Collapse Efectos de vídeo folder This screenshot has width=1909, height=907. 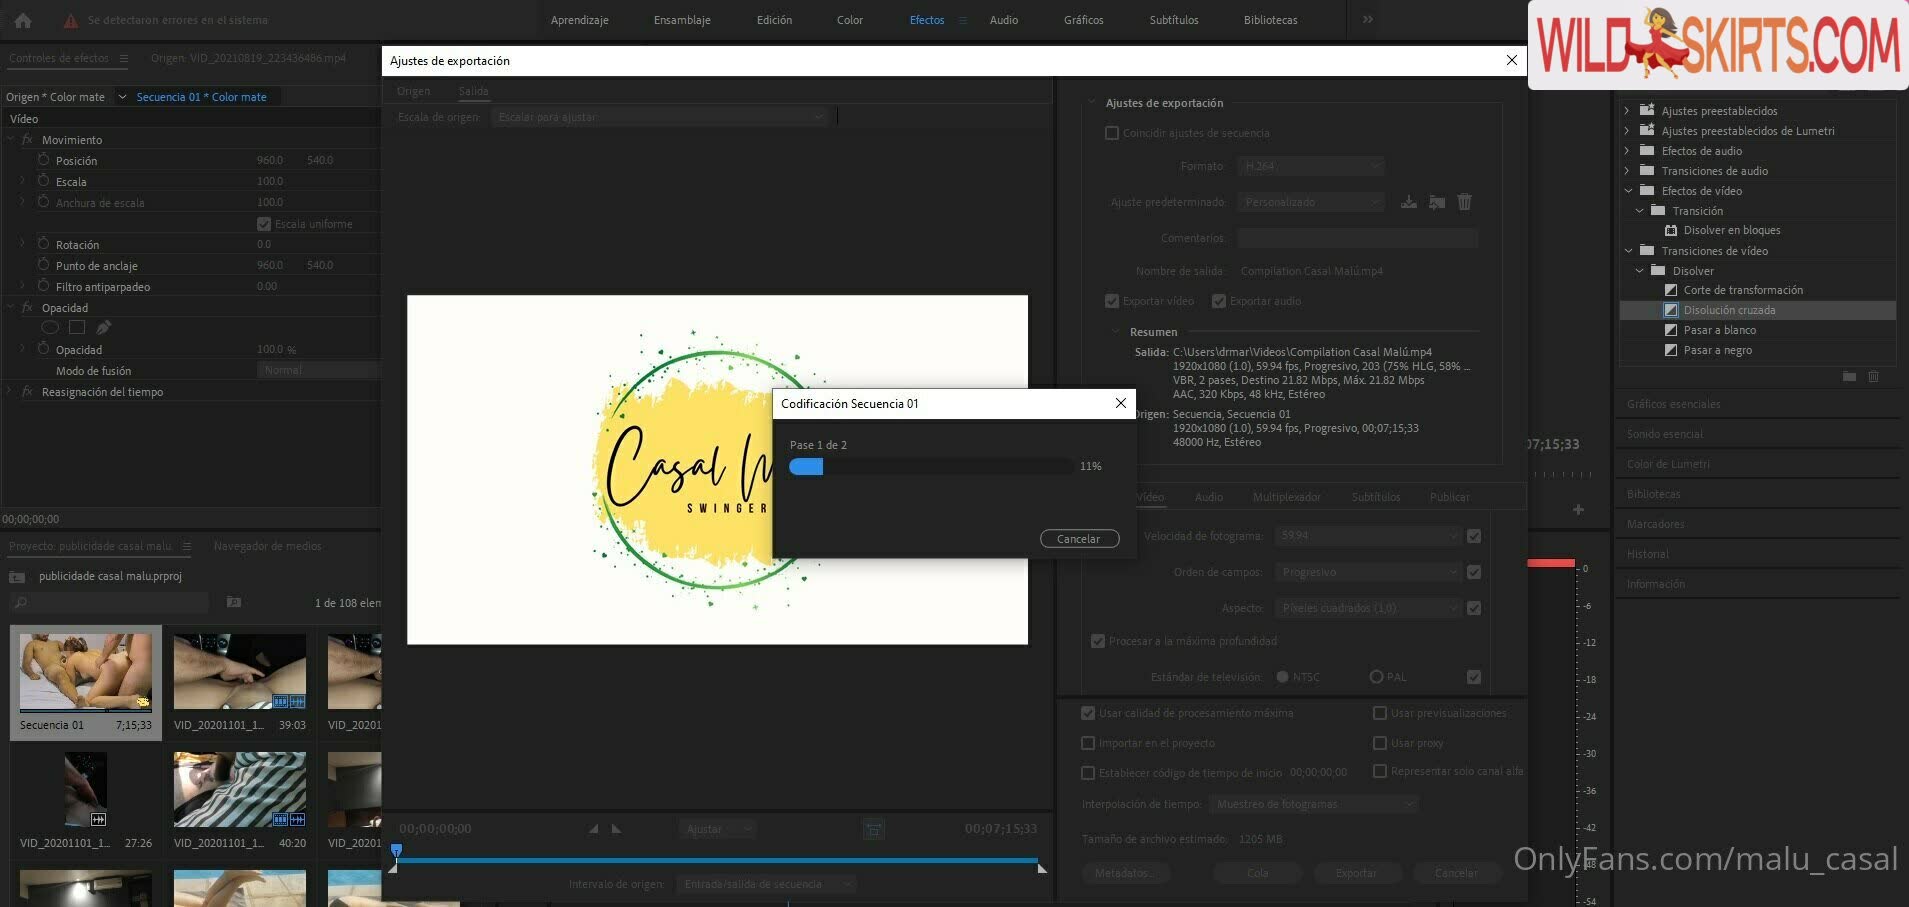click(x=1628, y=191)
